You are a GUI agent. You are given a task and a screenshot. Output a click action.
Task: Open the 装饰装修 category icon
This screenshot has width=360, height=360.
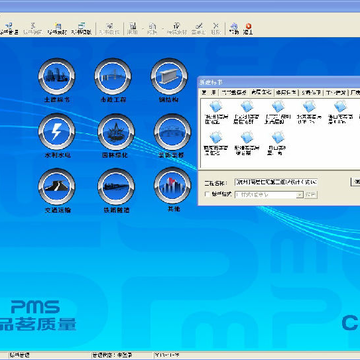tap(172, 132)
